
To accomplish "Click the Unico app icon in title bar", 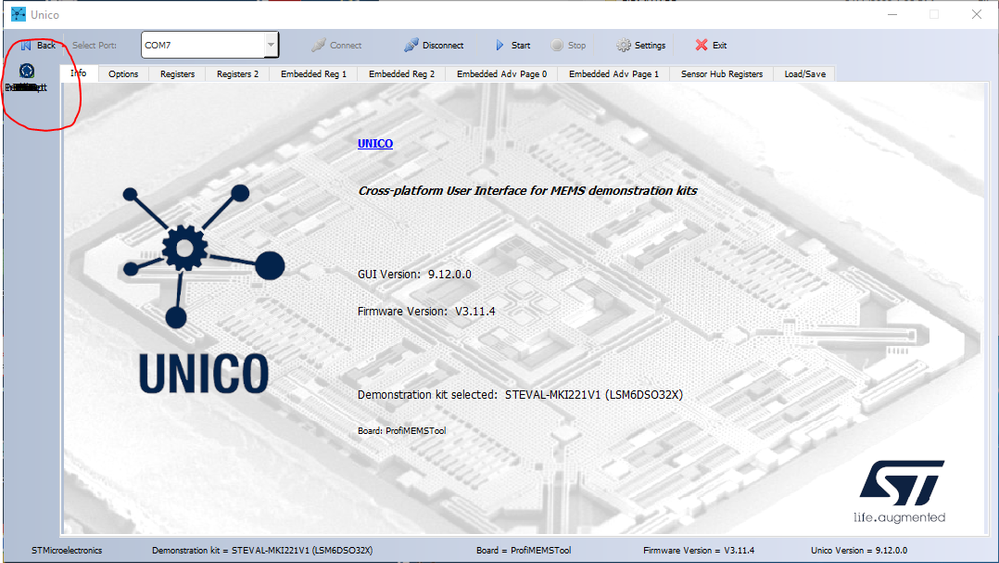I will [x=18, y=14].
